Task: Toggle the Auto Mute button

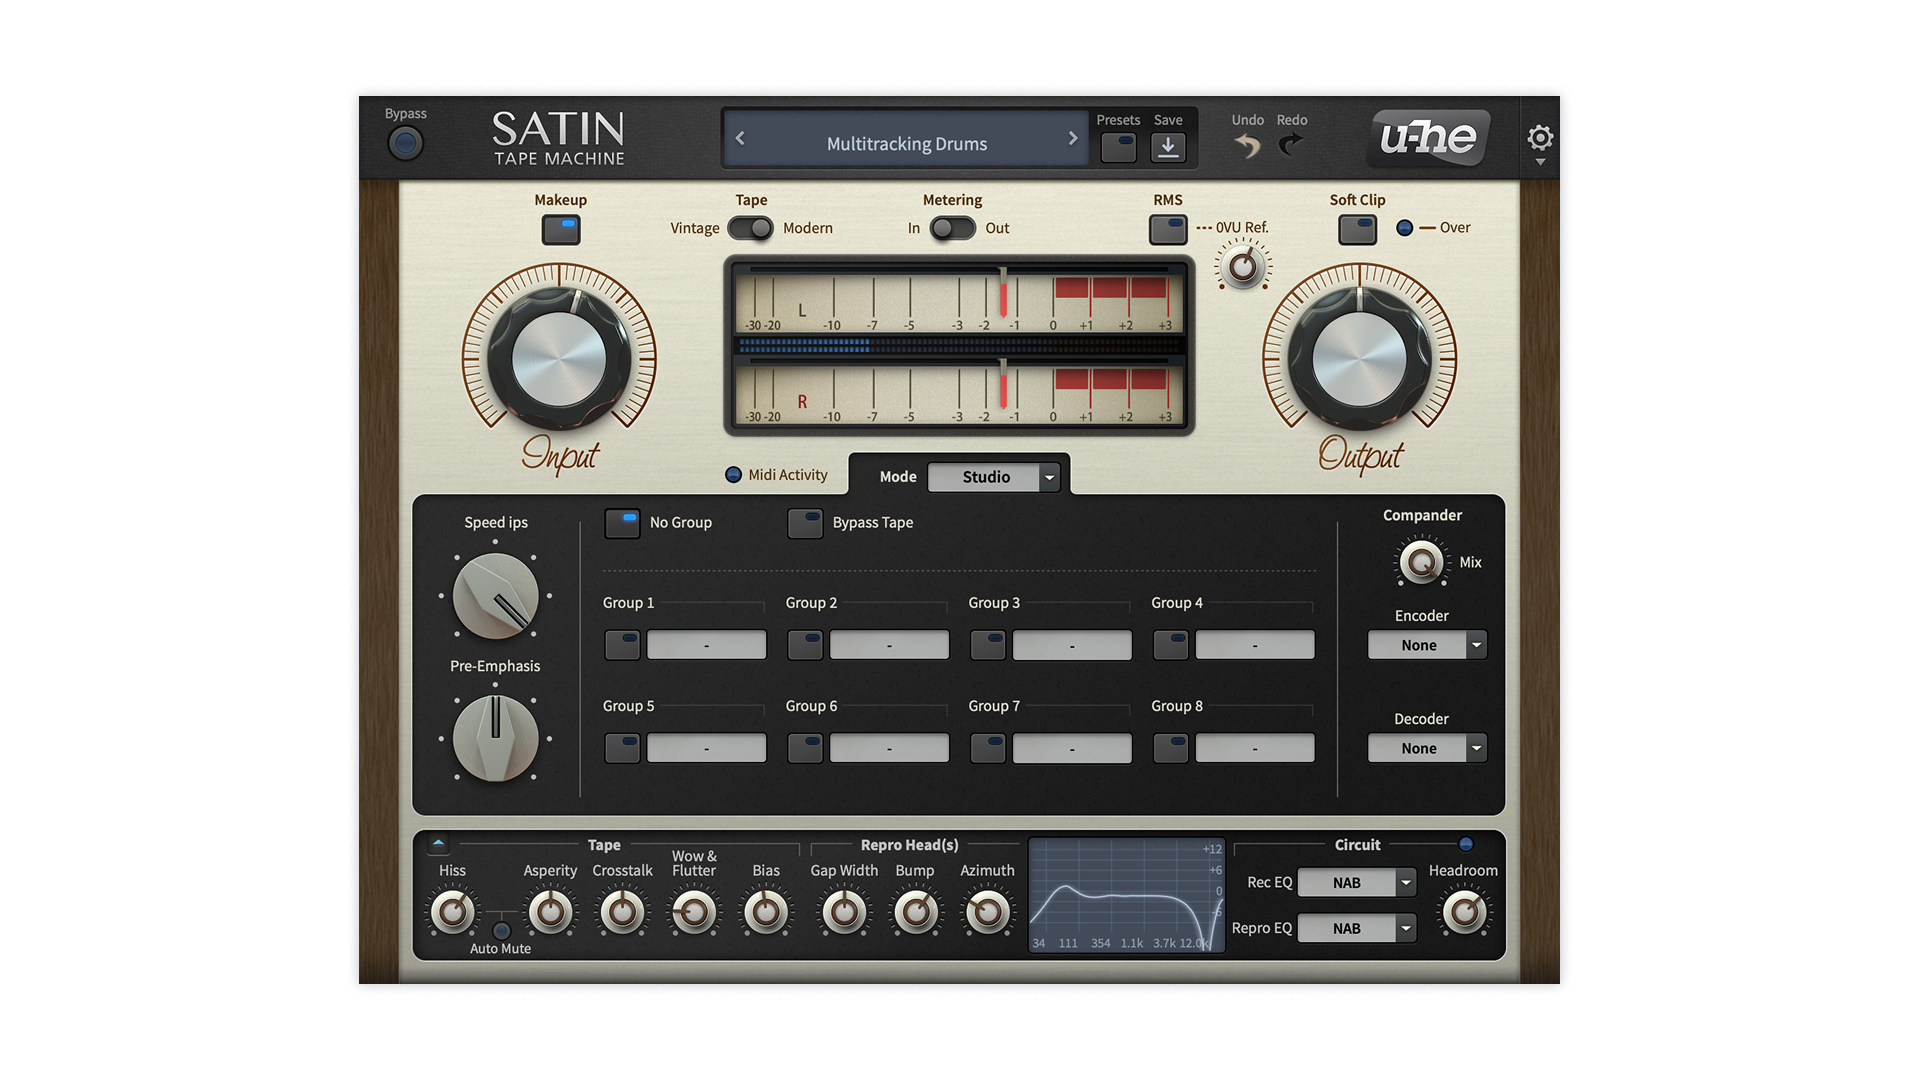Action: (x=501, y=931)
